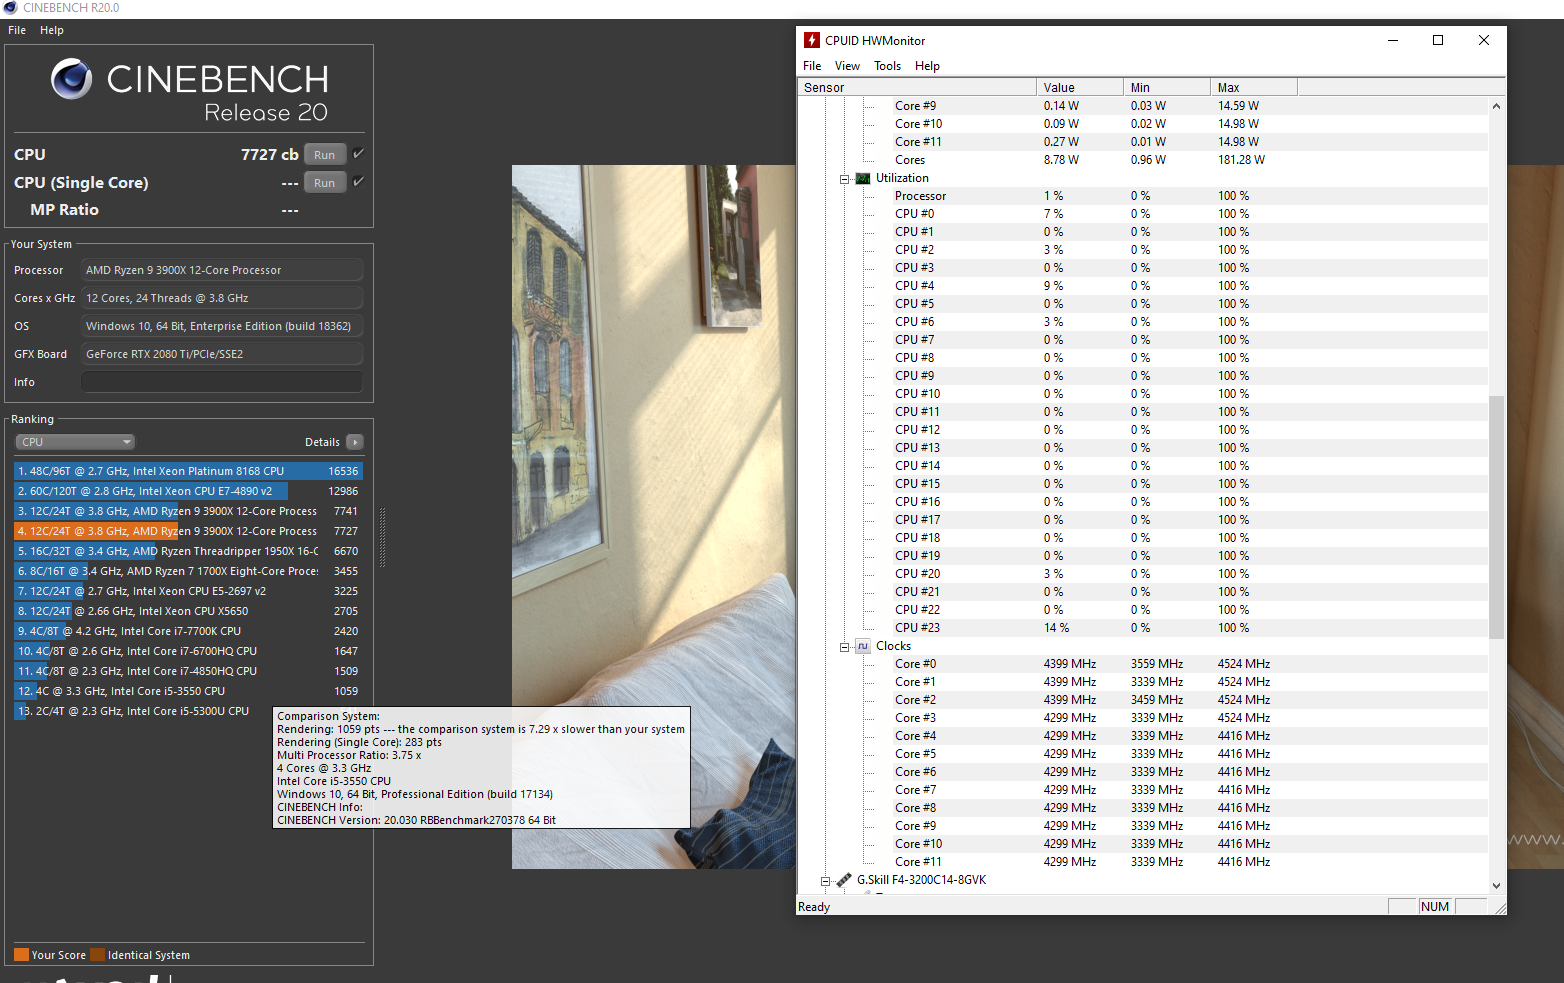
Task: Click the Max column header
Action: [1253, 87]
